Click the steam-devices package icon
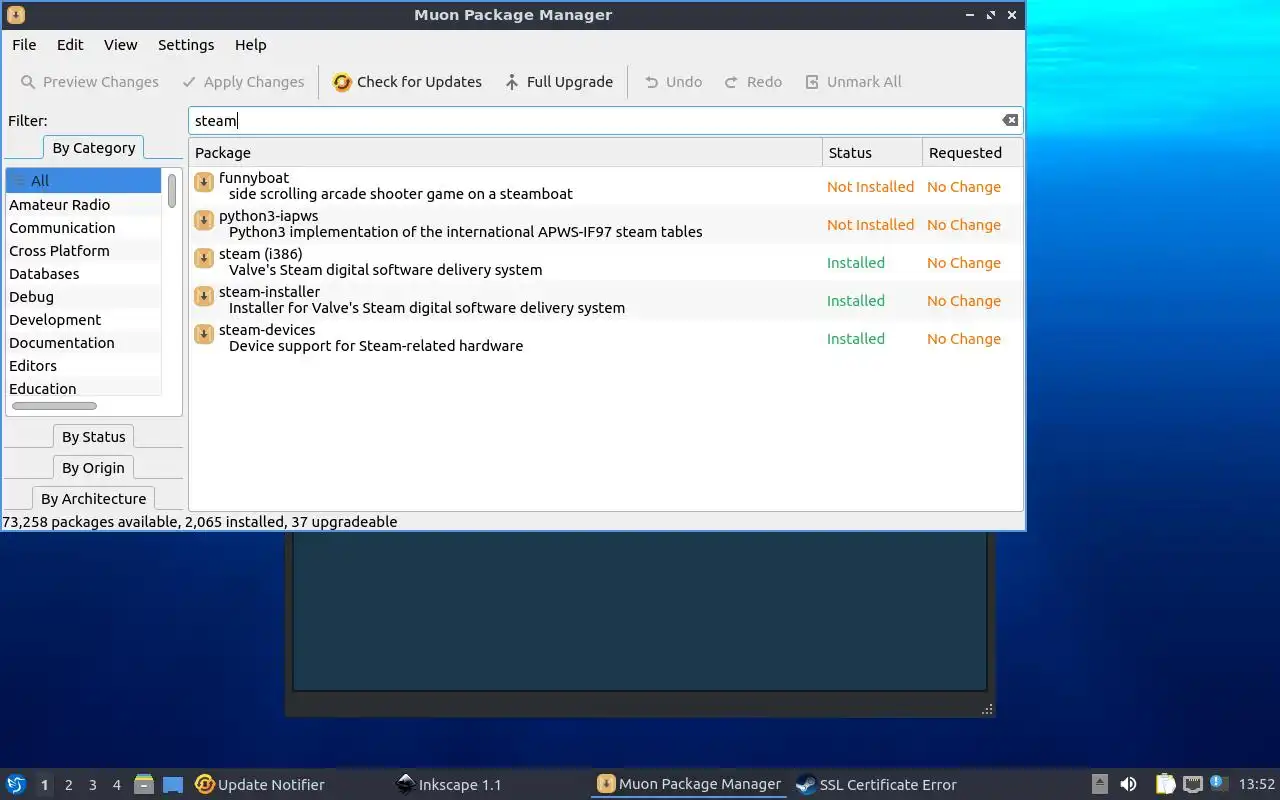The height and width of the screenshot is (800, 1280). coord(204,334)
